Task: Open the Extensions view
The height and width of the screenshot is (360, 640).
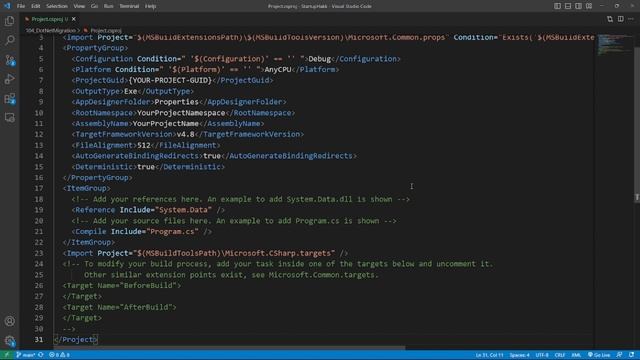Action: pyautogui.click(x=9, y=98)
